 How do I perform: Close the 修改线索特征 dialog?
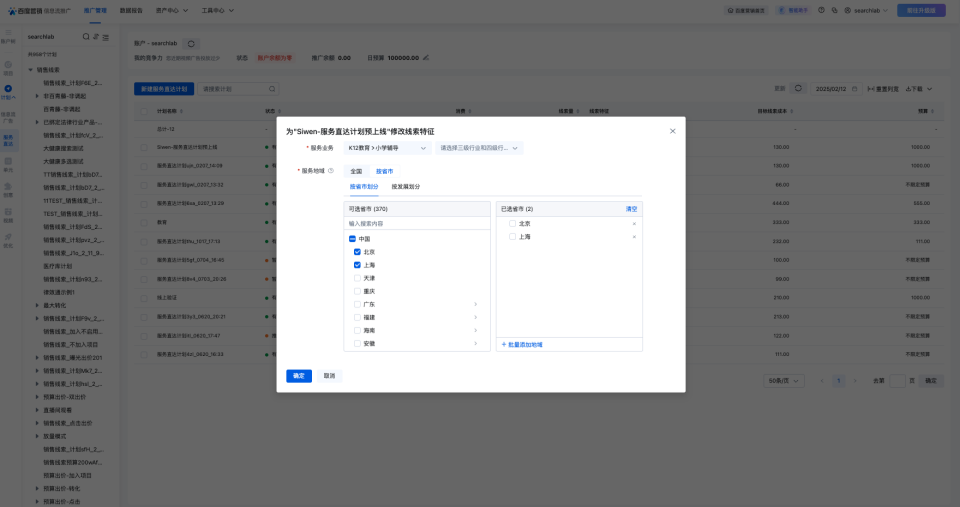pos(672,131)
